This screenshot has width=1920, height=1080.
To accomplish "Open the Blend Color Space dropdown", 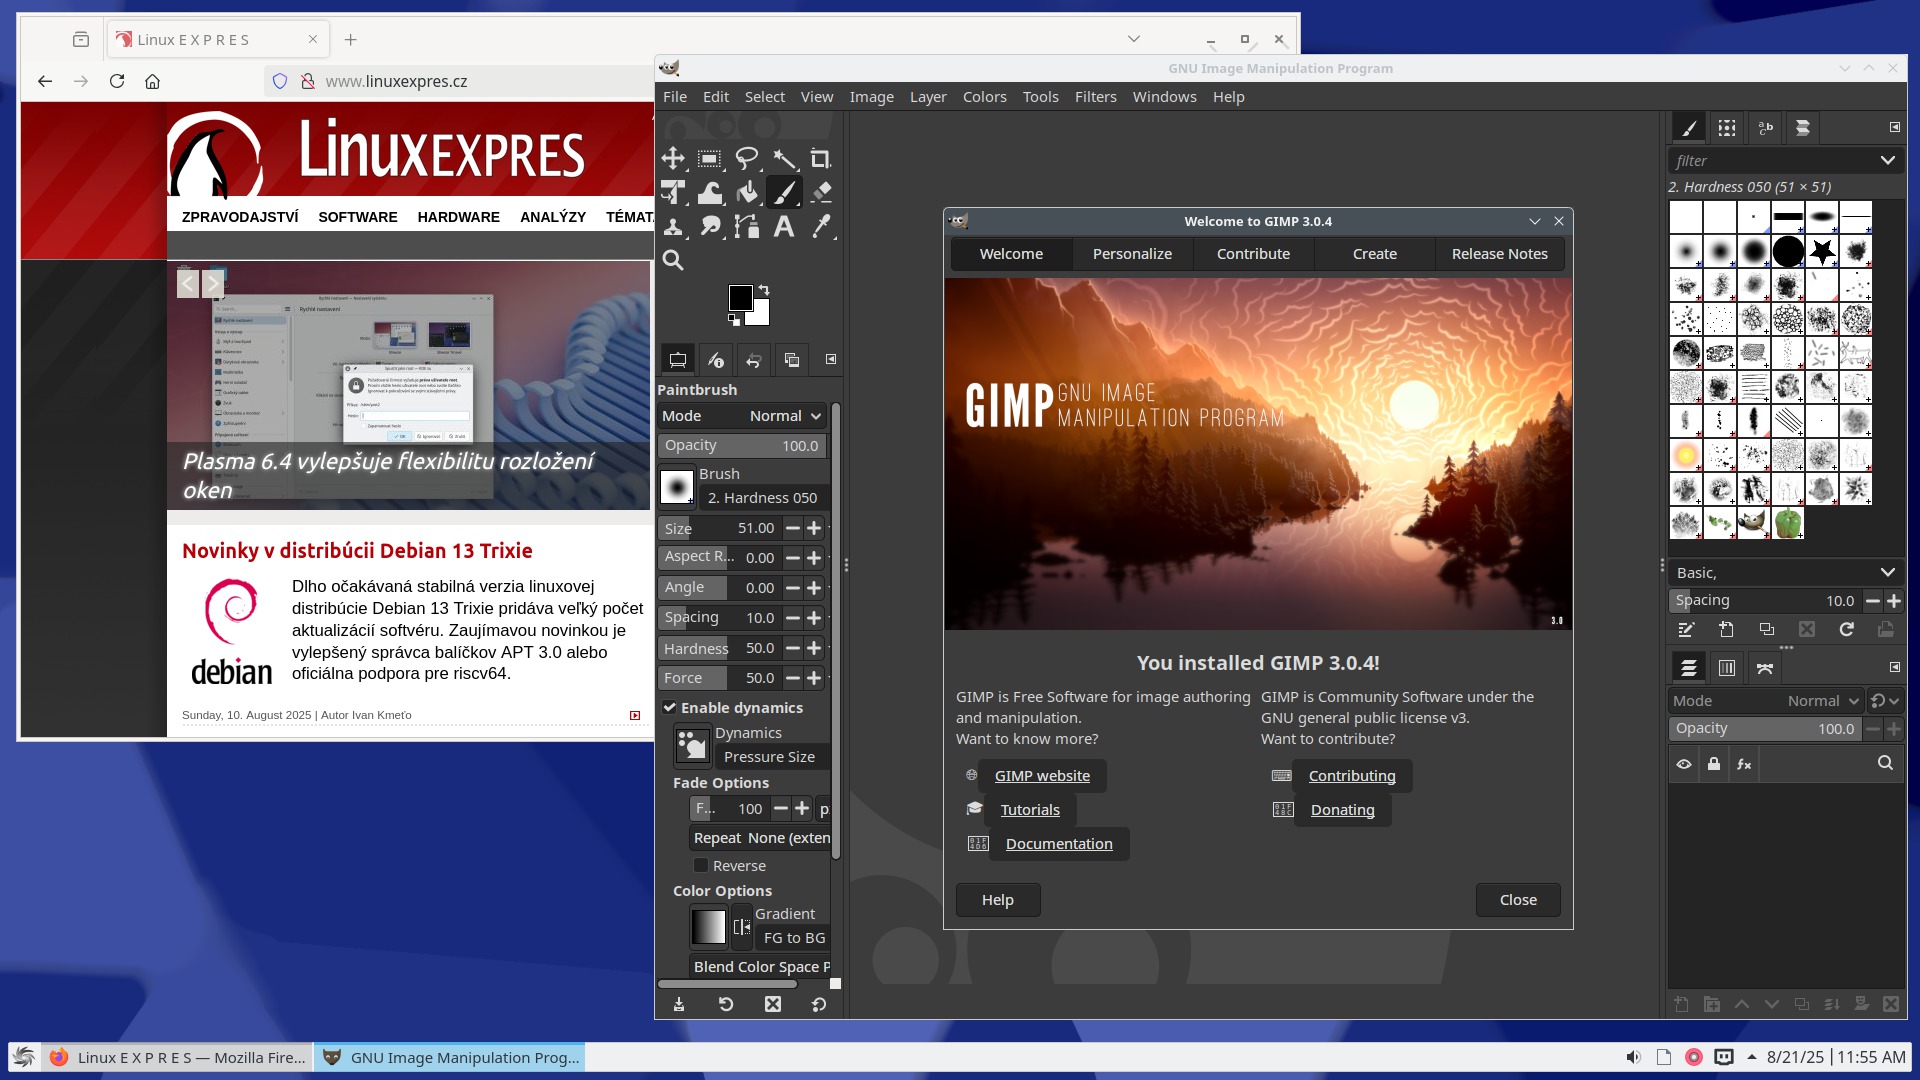I will [760, 967].
